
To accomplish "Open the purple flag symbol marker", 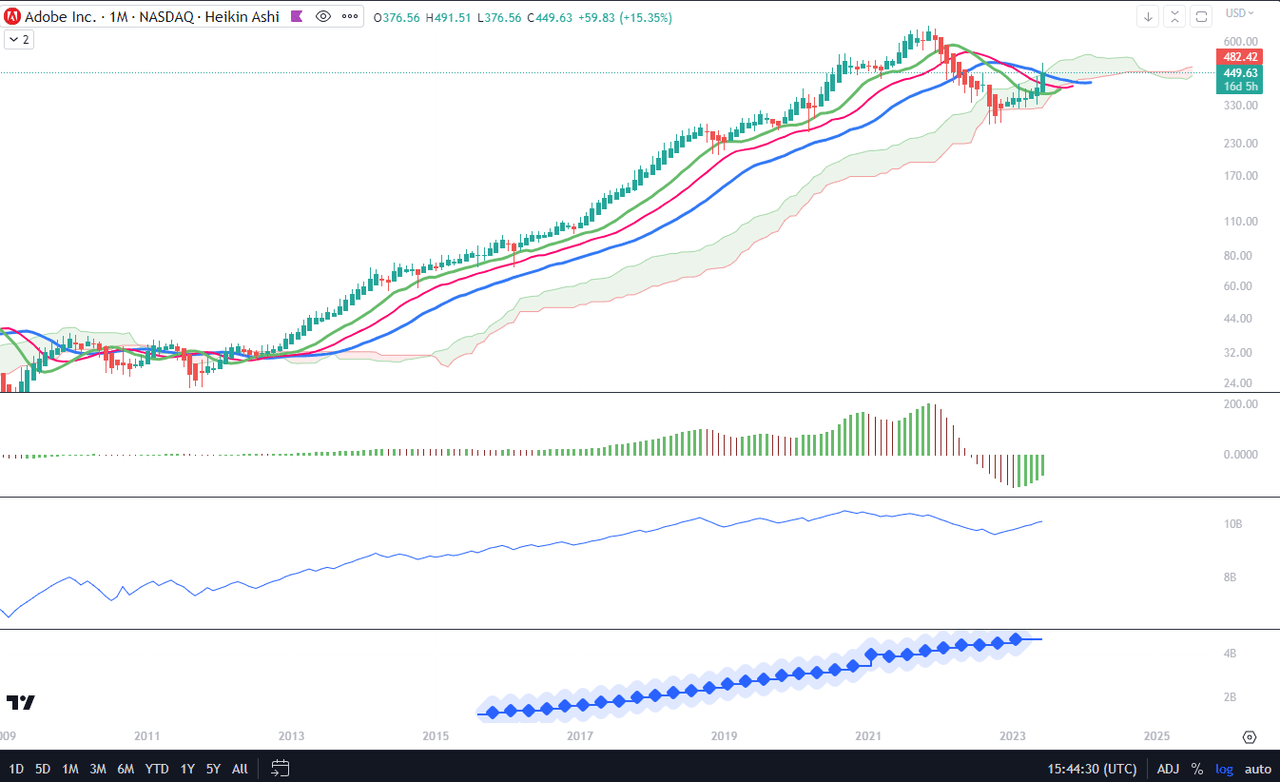I will pos(296,17).
